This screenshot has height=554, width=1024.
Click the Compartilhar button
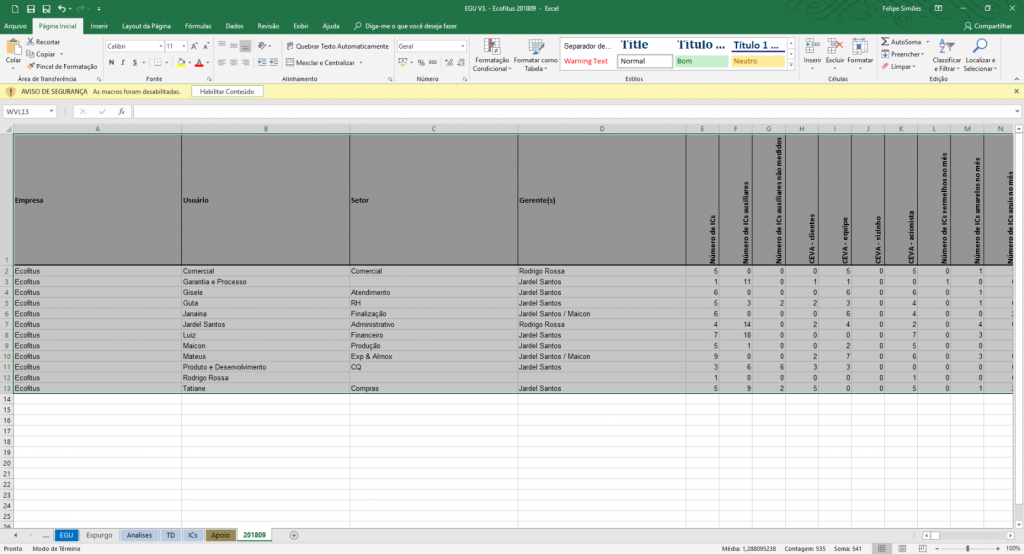click(987, 26)
